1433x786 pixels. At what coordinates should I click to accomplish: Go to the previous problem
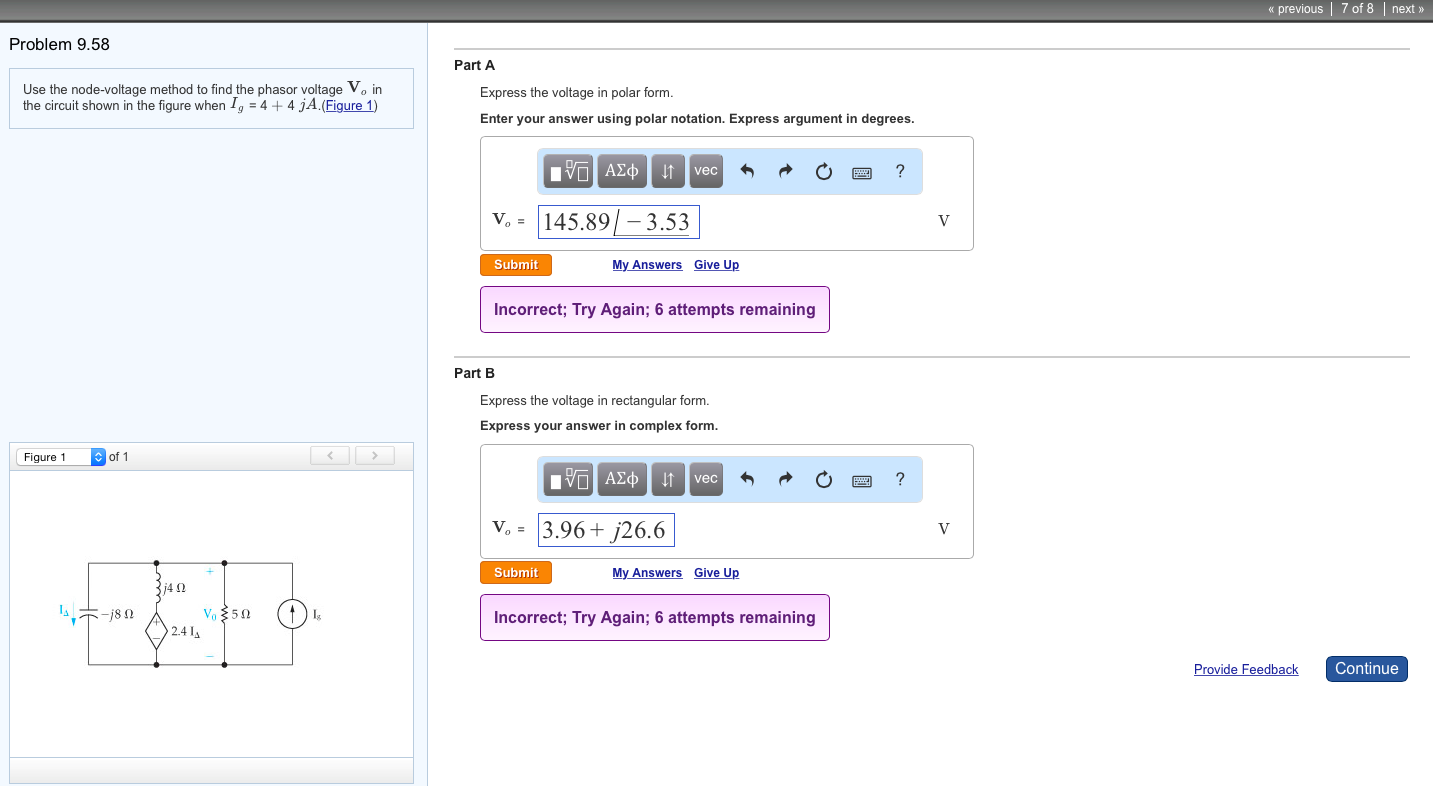pos(1295,9)
